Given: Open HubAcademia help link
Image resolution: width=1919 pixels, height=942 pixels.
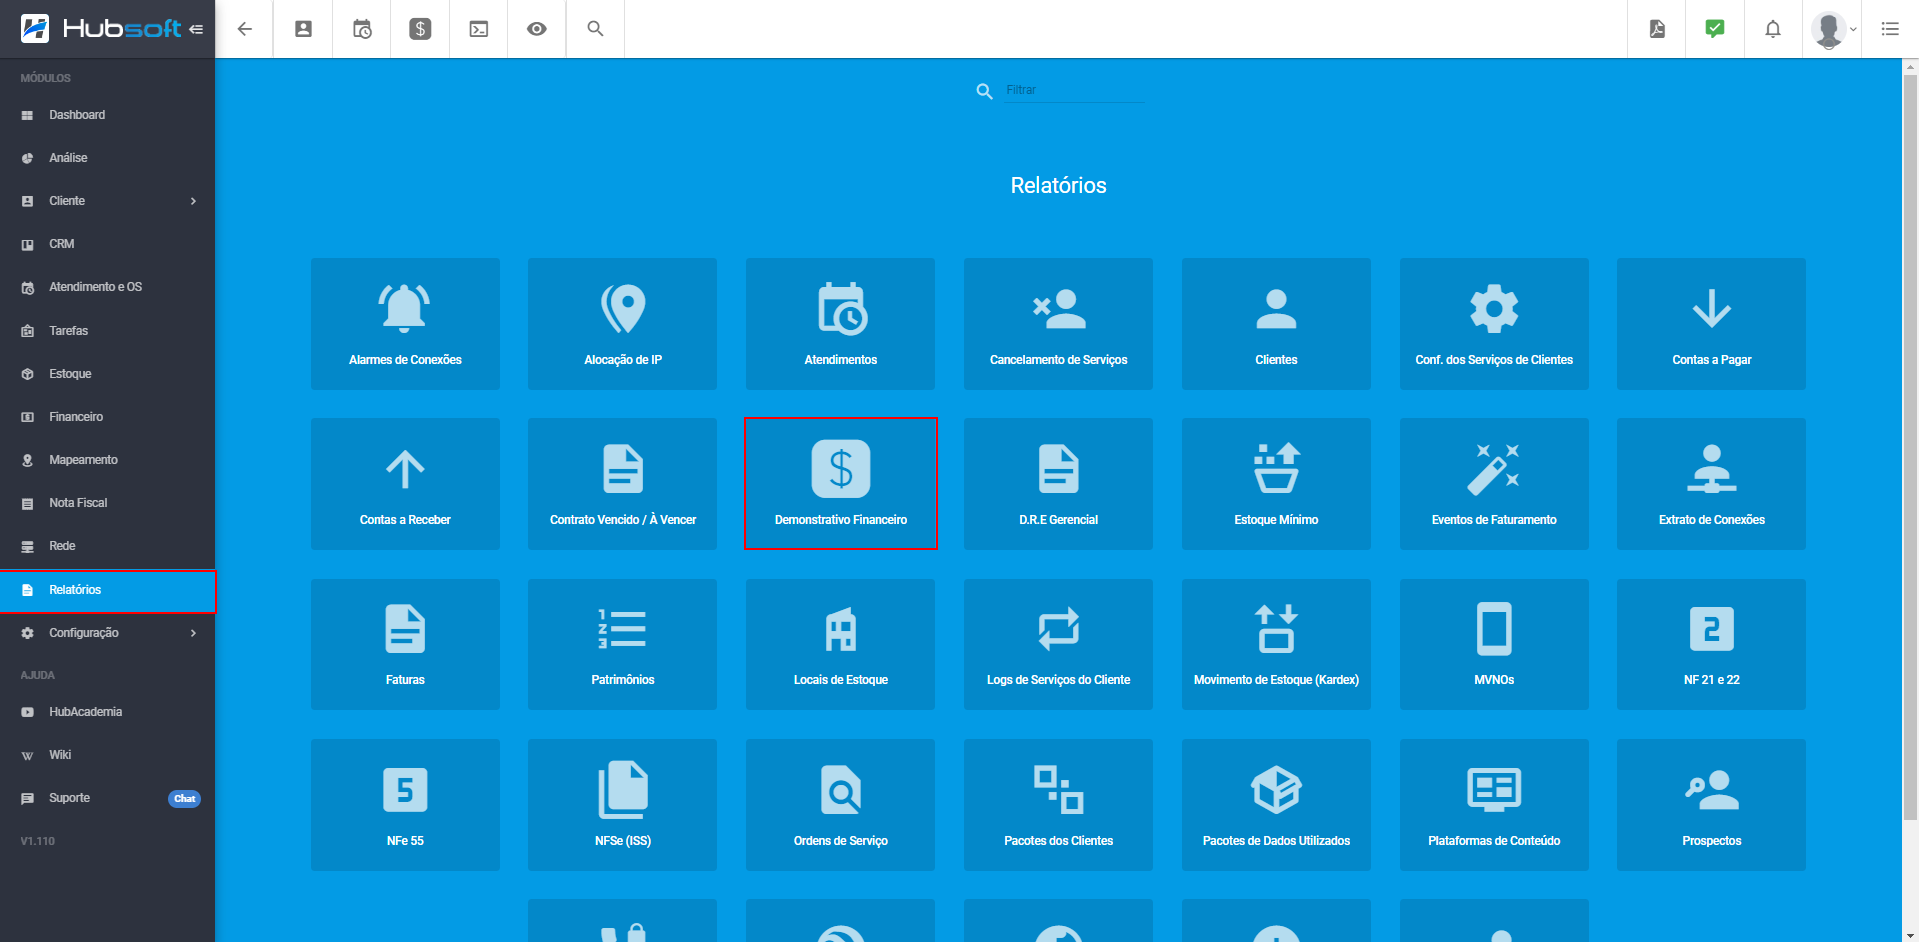Looking at the screenshot, I should (x=107, y=712).
